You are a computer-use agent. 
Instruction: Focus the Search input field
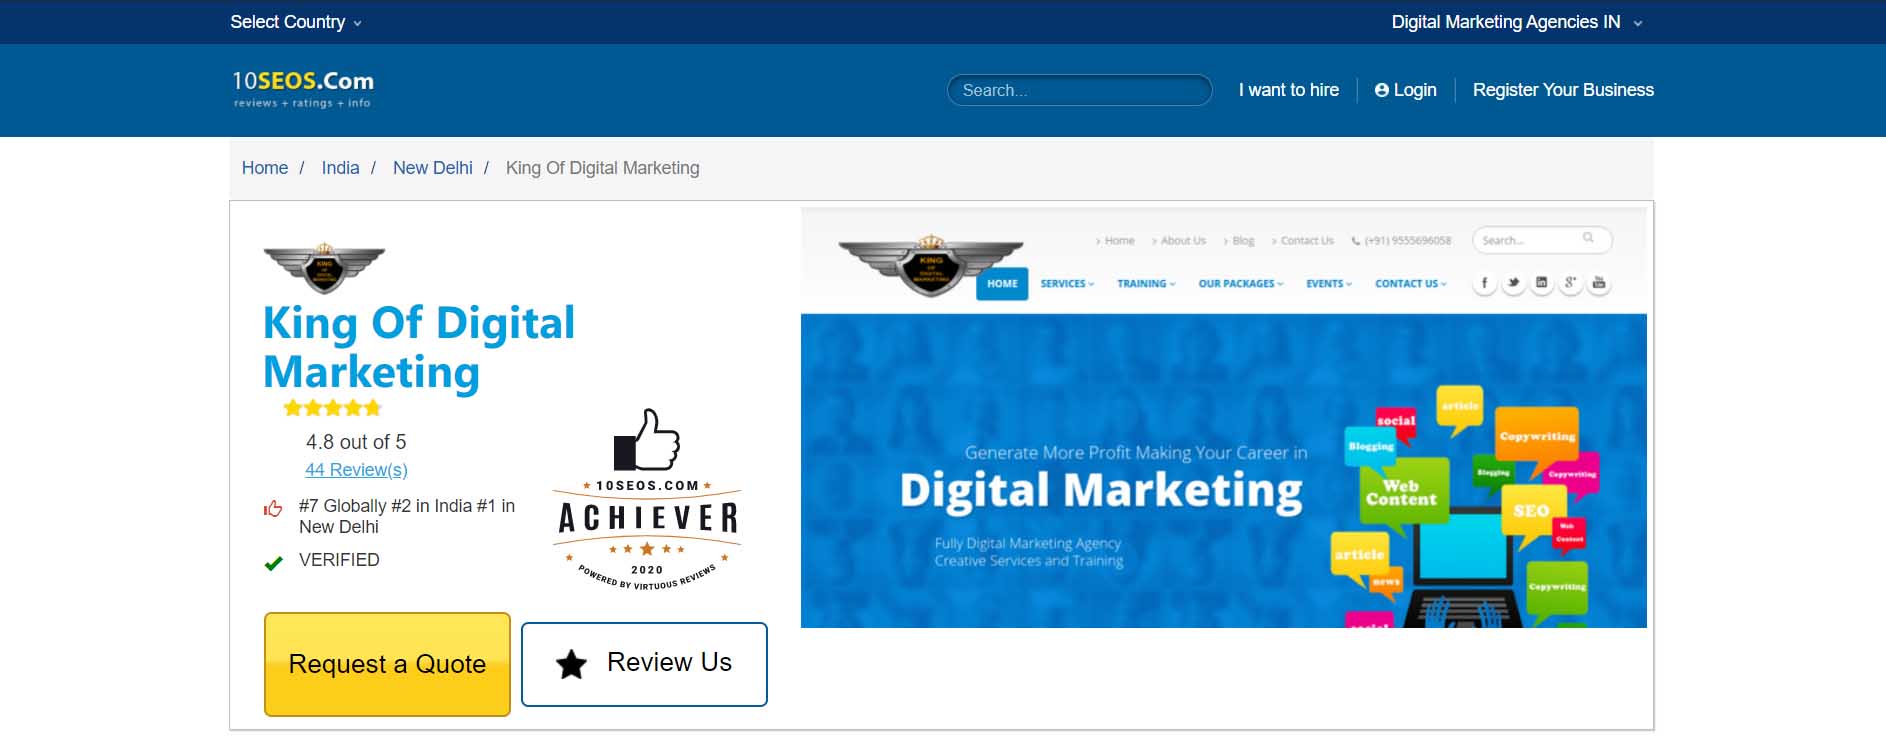click(1079, 90)
